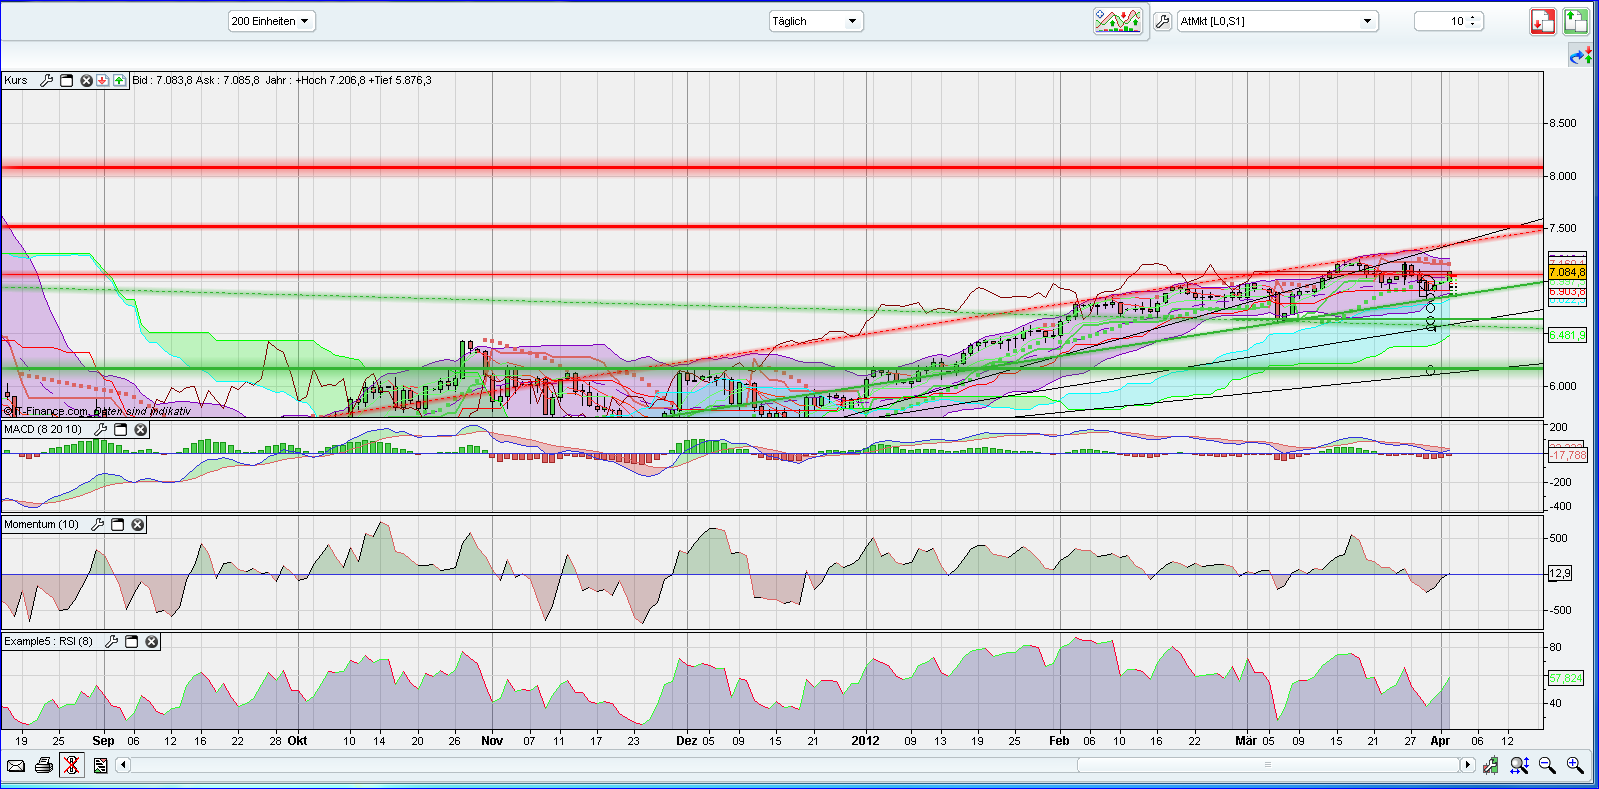
Task: Click the Example5 : RSI (8) label
Action: [48, 642]
